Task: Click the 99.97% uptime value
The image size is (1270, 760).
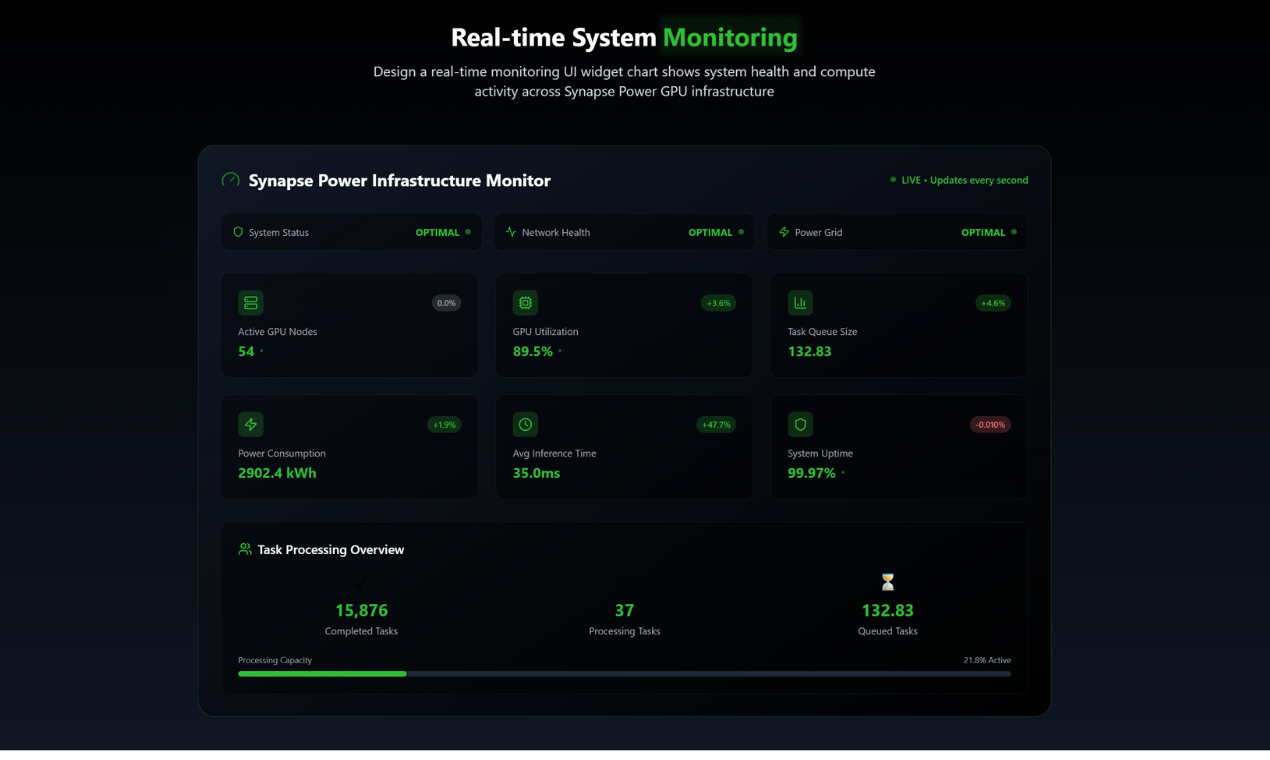Action: (812, 473)
